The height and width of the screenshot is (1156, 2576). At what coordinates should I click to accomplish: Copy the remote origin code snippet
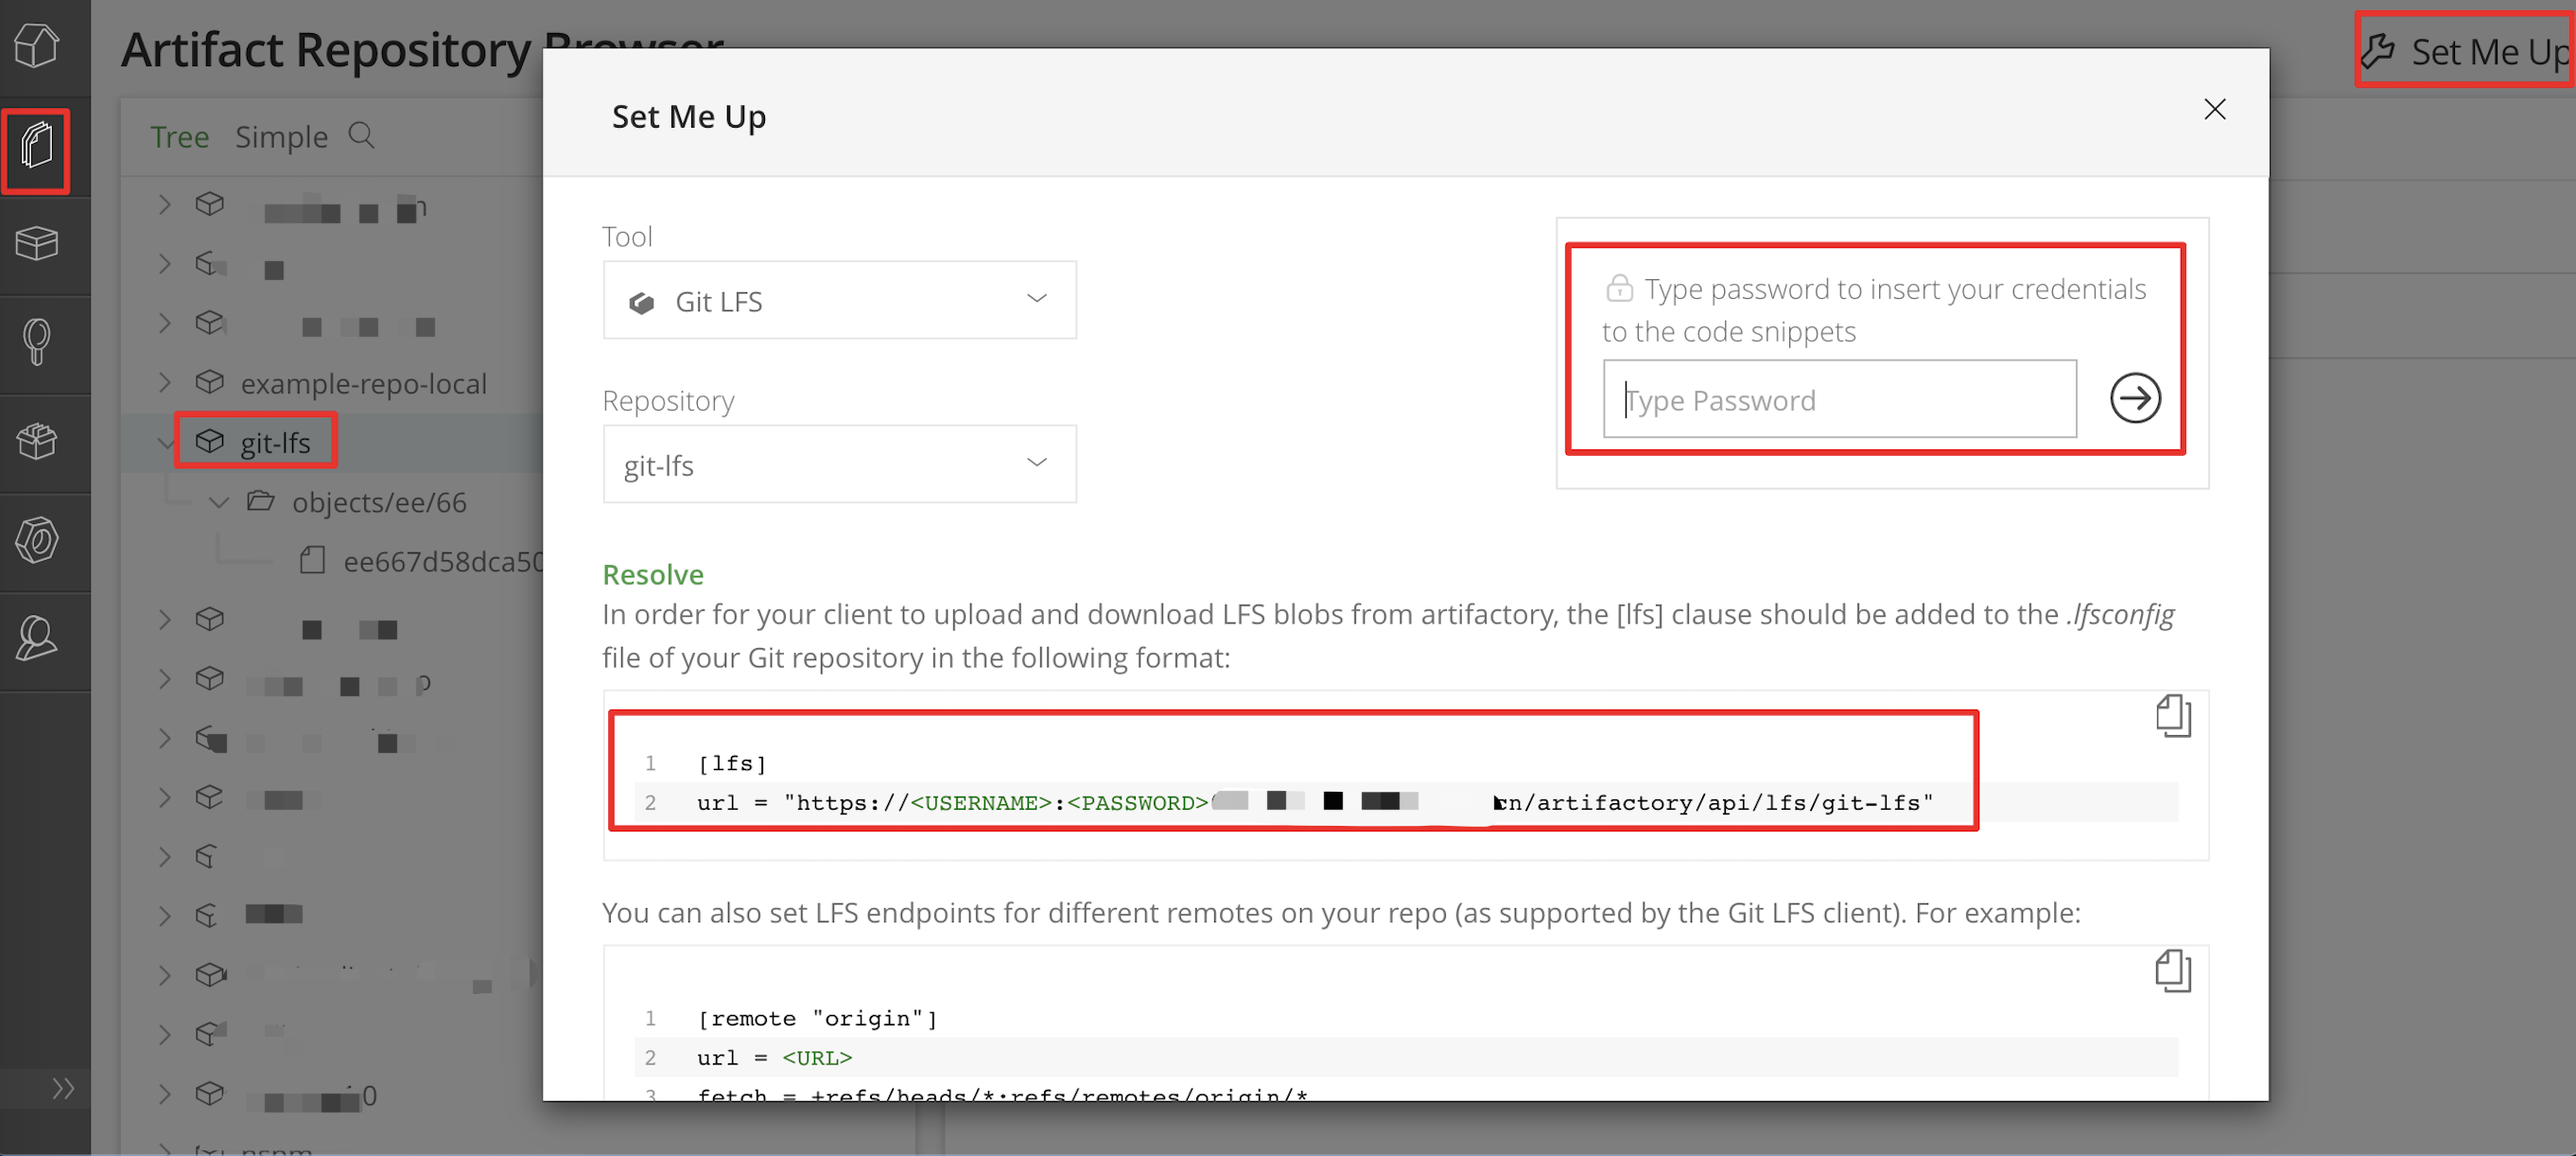pos(2172,971)
